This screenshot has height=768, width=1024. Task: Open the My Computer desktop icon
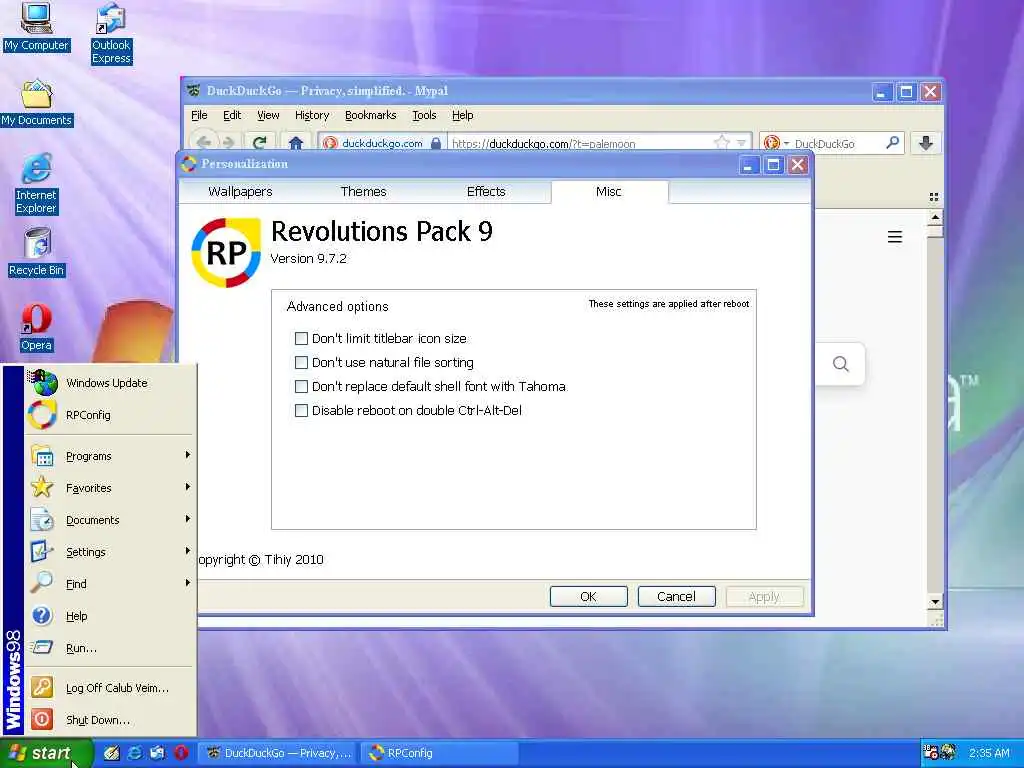coord(36,26)
